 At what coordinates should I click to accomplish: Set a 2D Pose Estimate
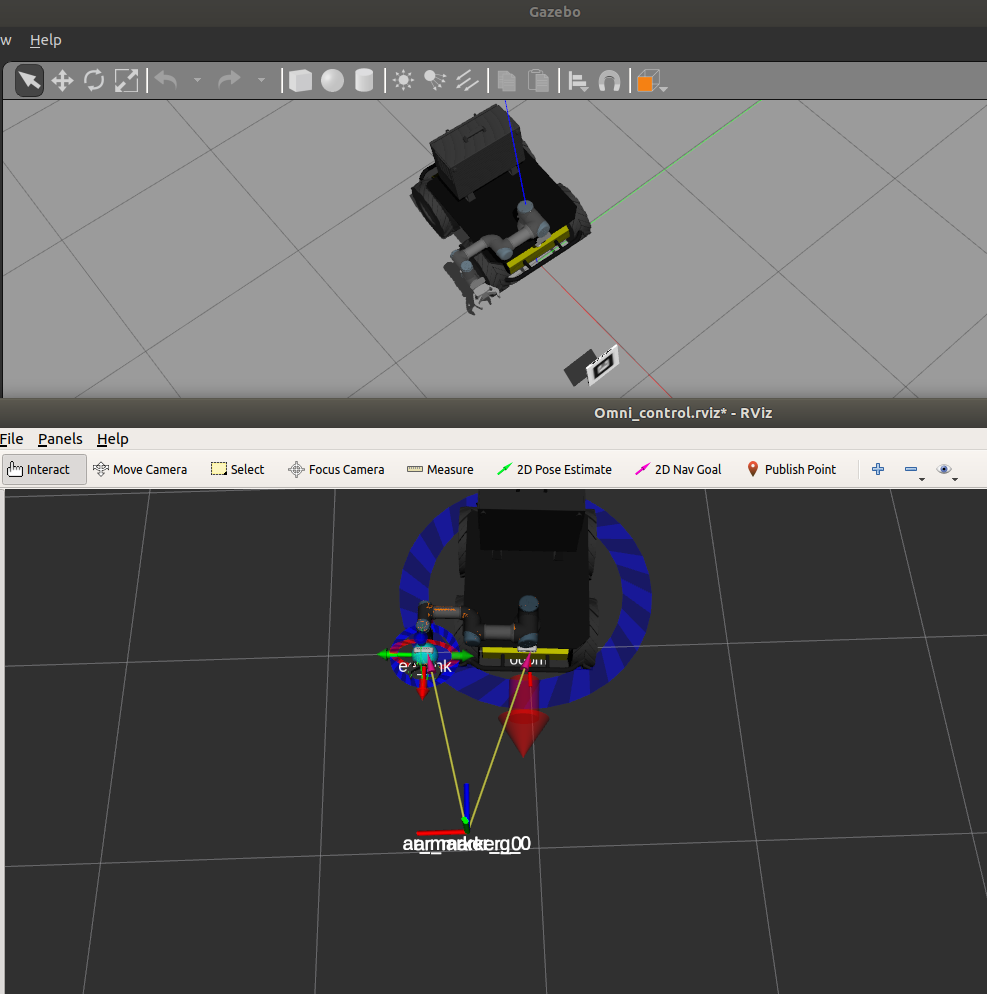click(x=555, y=469)
